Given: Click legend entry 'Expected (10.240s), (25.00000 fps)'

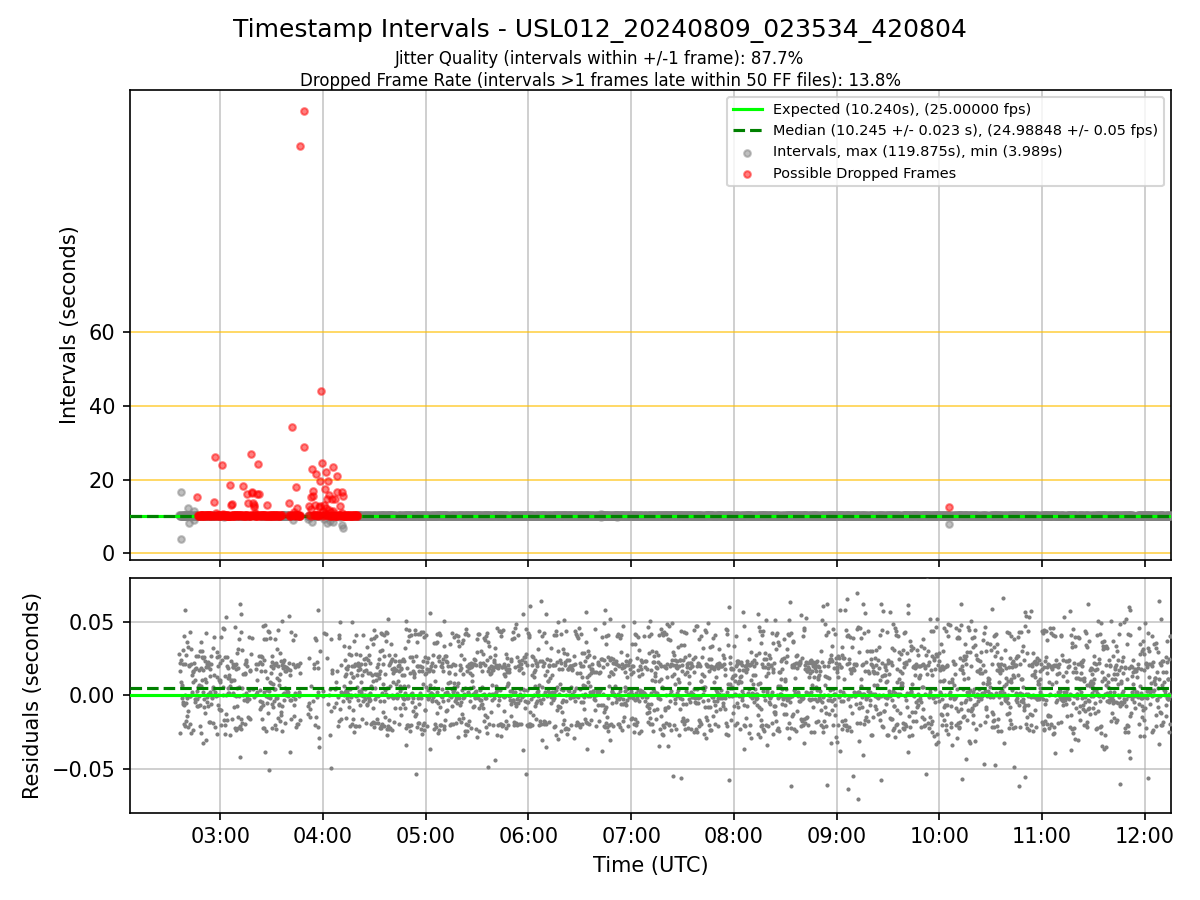Looking at the screenshot, I should tap(902, 109).
